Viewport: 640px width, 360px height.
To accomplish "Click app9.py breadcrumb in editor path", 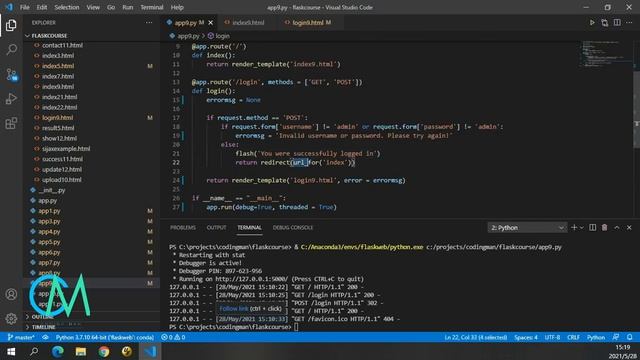I will pyautogui.click(x=184, y=36).
